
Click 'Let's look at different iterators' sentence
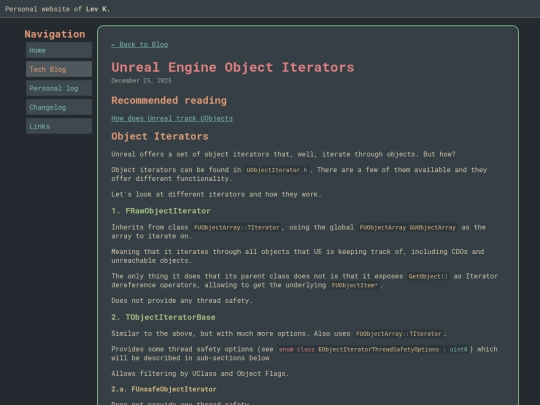coord(216,194)
